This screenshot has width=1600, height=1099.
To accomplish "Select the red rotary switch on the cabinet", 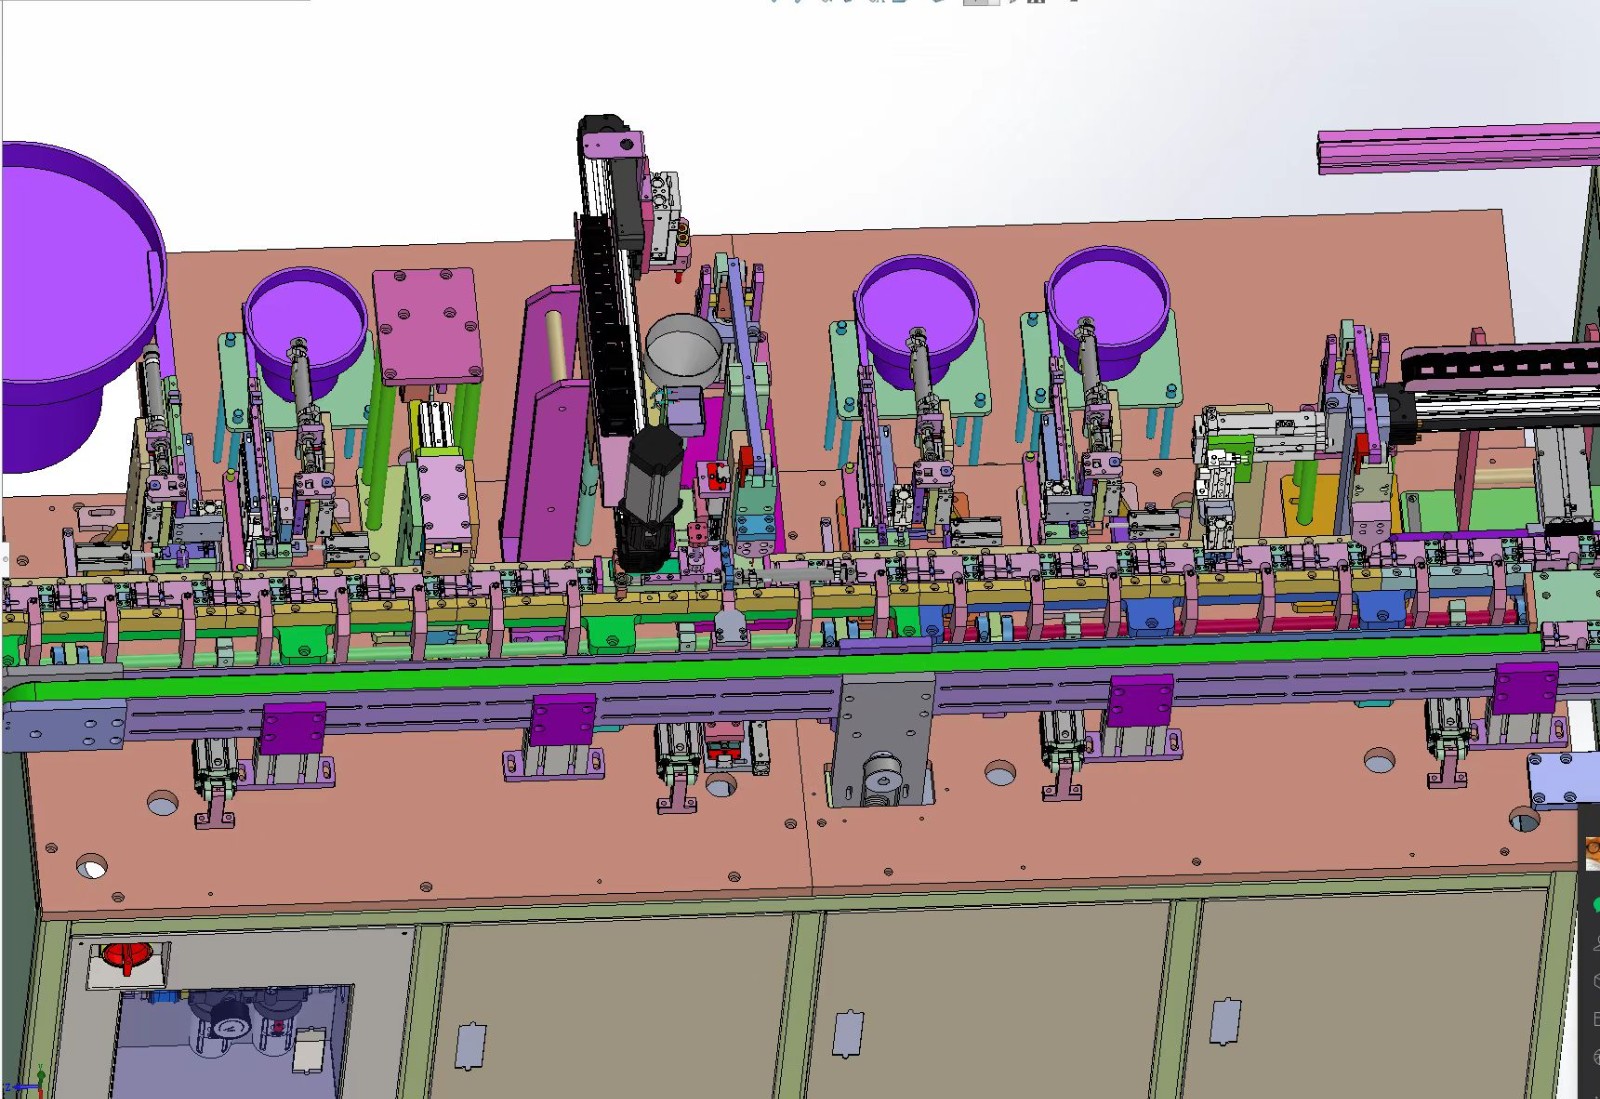I will coord(126,958).
